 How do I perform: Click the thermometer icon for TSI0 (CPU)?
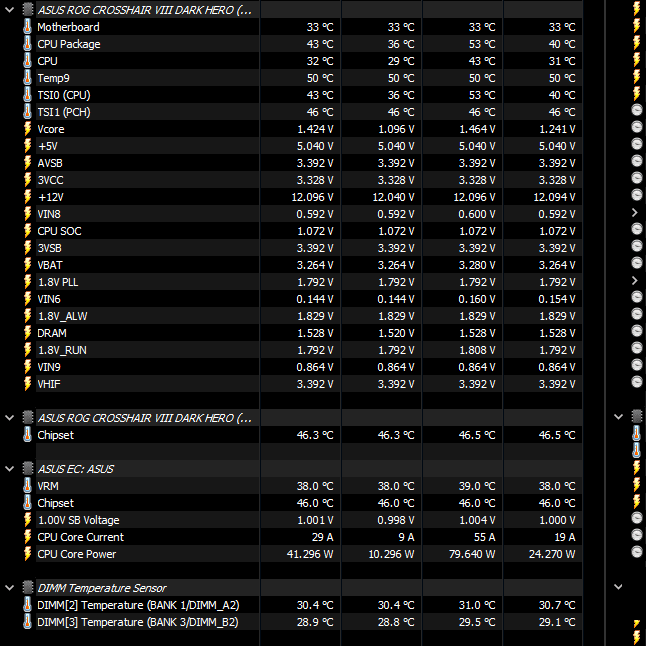tap(27, 95)
